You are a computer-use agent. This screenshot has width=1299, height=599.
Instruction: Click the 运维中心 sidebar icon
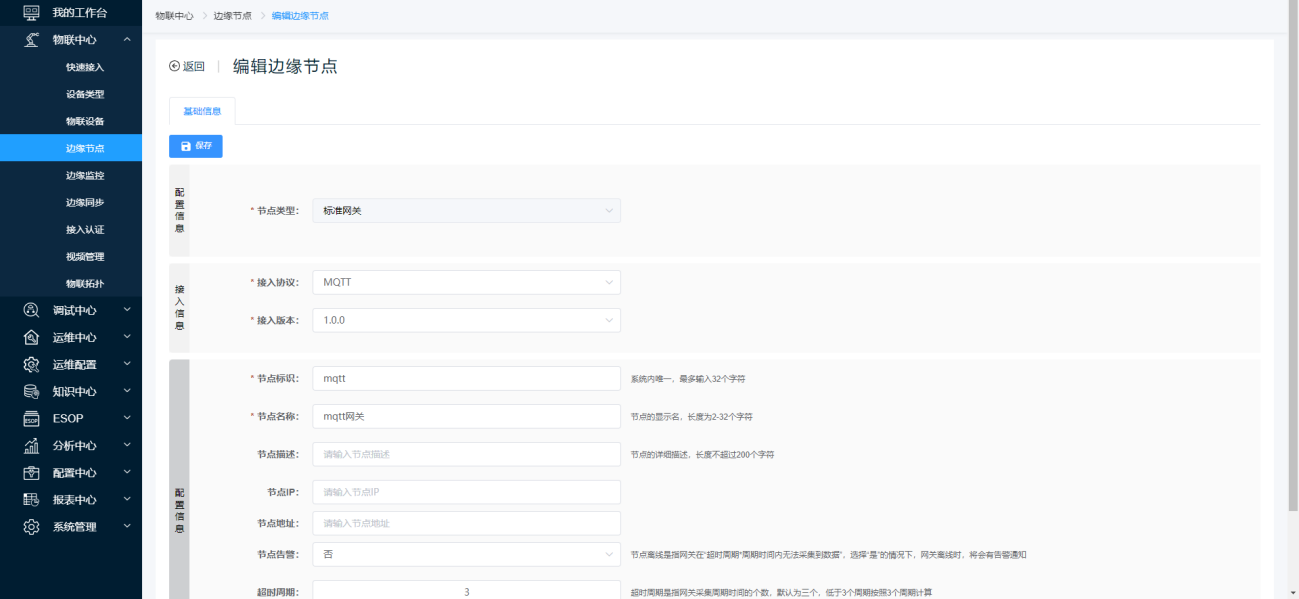pos(31,337)
